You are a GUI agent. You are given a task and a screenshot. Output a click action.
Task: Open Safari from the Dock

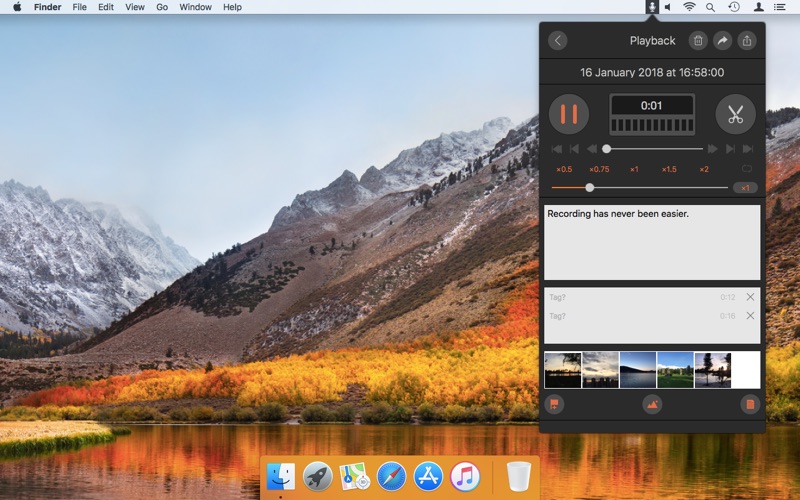coord(391,477)
